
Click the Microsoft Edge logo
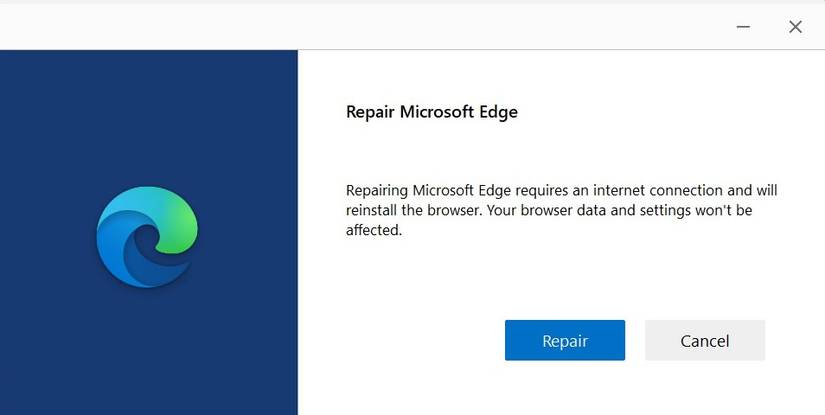148,237
